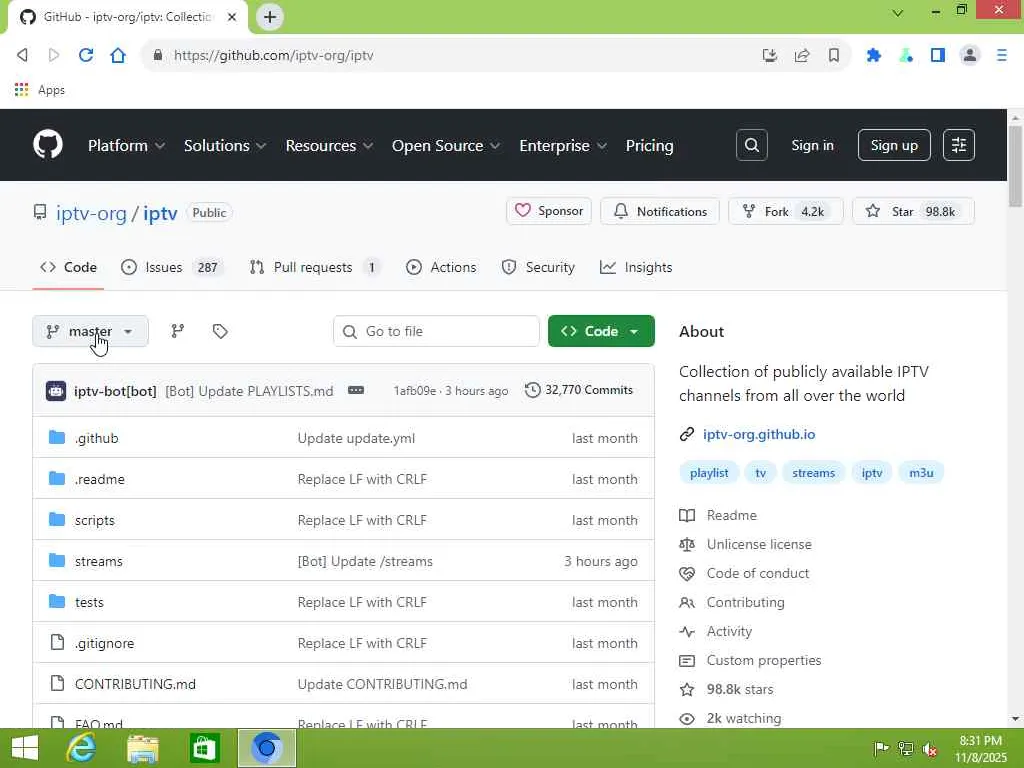The image size is (1024, 768).
Task: Click the Notifications button
Action: [660, 211]
